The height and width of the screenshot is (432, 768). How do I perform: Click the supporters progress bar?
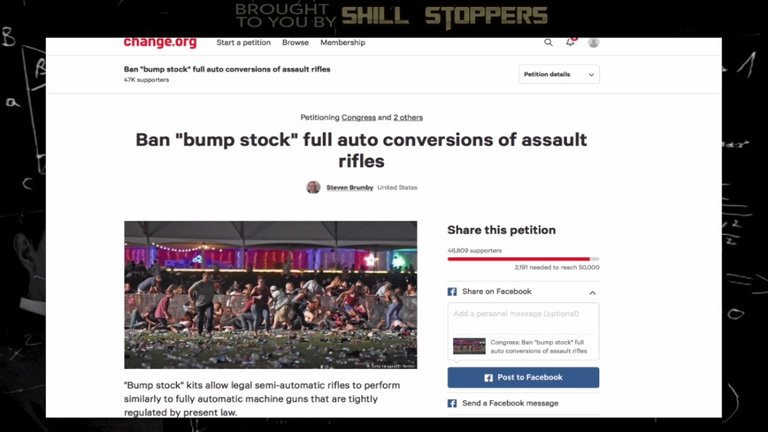tap(523, 259)
